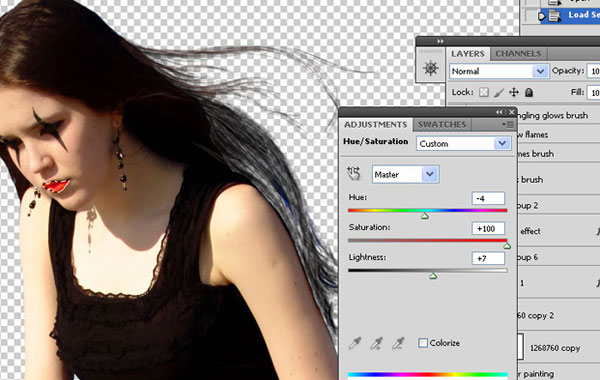Click the layer Fill field
Image resolution: width=600 pixels, height=380 pixels.
594,93
